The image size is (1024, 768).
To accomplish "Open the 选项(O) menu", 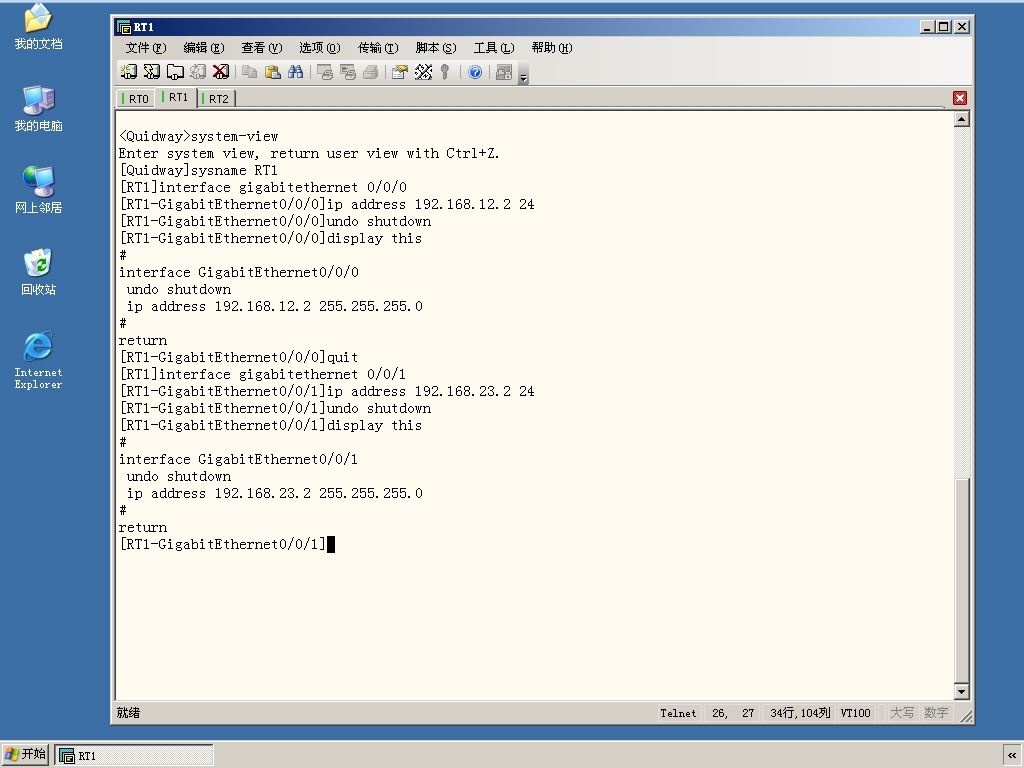I will 319,48.
